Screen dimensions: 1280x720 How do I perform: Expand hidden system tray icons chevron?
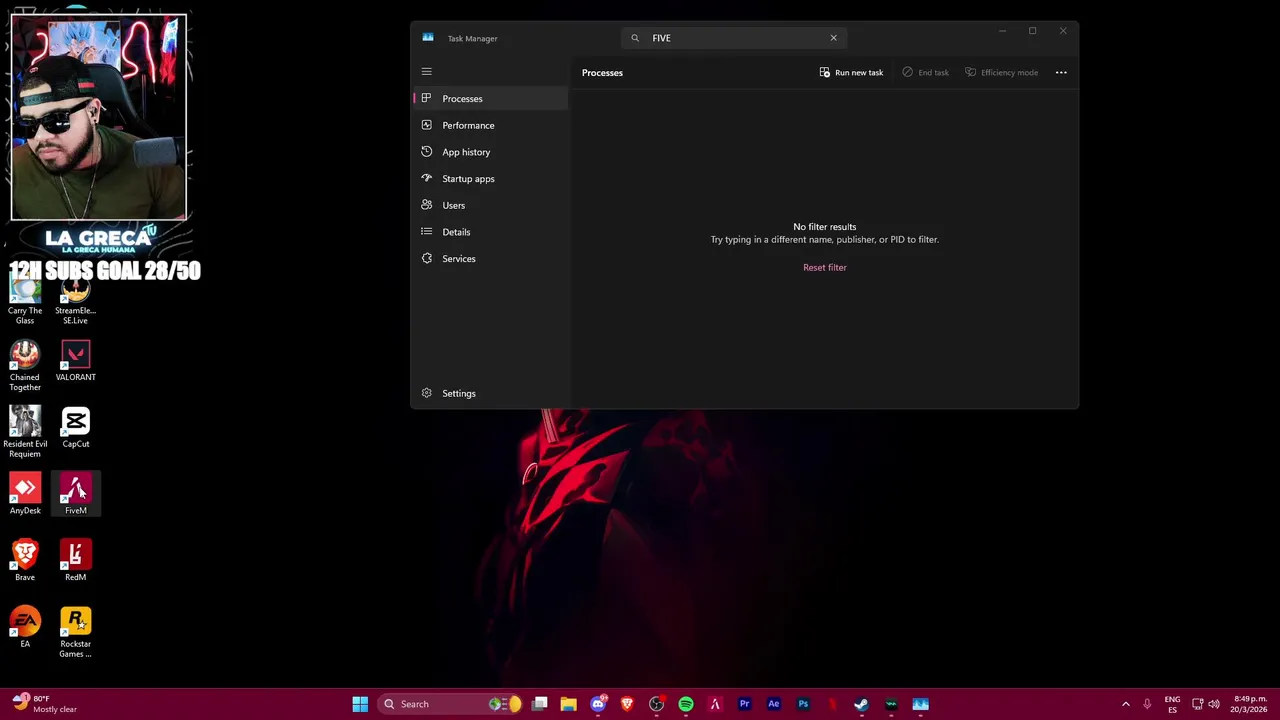[x=1125, y=704]
